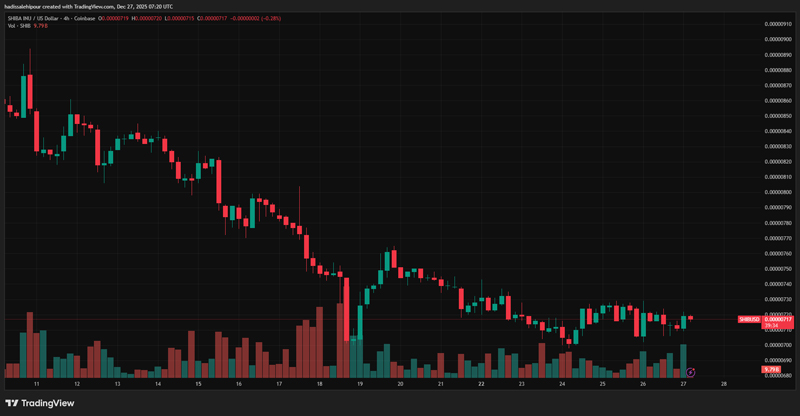The image size is (800, 416).
Task: Click the current price label 0.00000717 on axis
Action: click(x=779, y=319)
